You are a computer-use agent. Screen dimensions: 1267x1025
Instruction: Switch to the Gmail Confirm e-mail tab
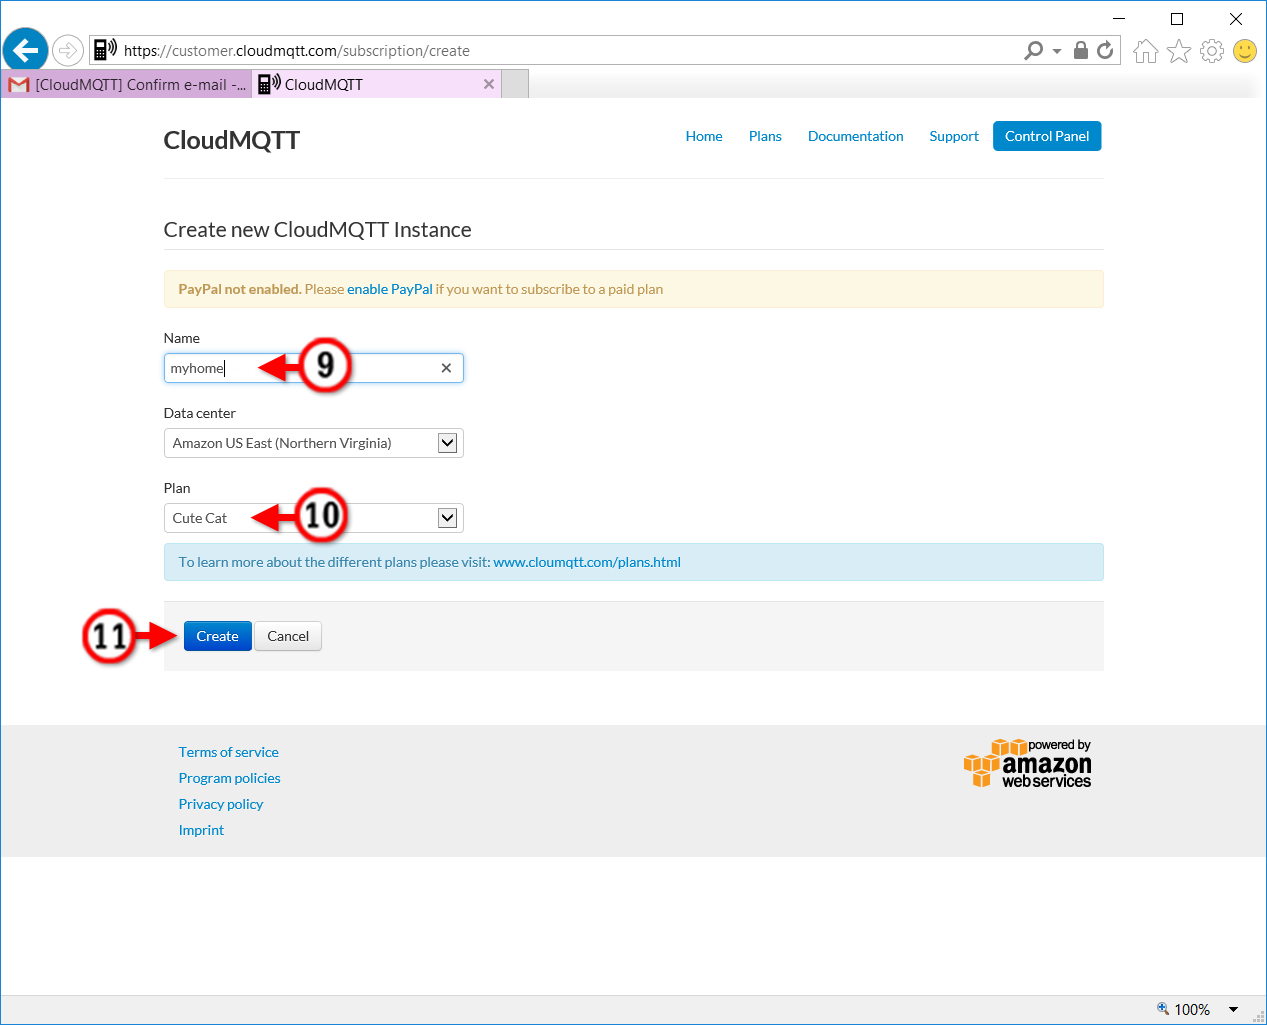127,84
